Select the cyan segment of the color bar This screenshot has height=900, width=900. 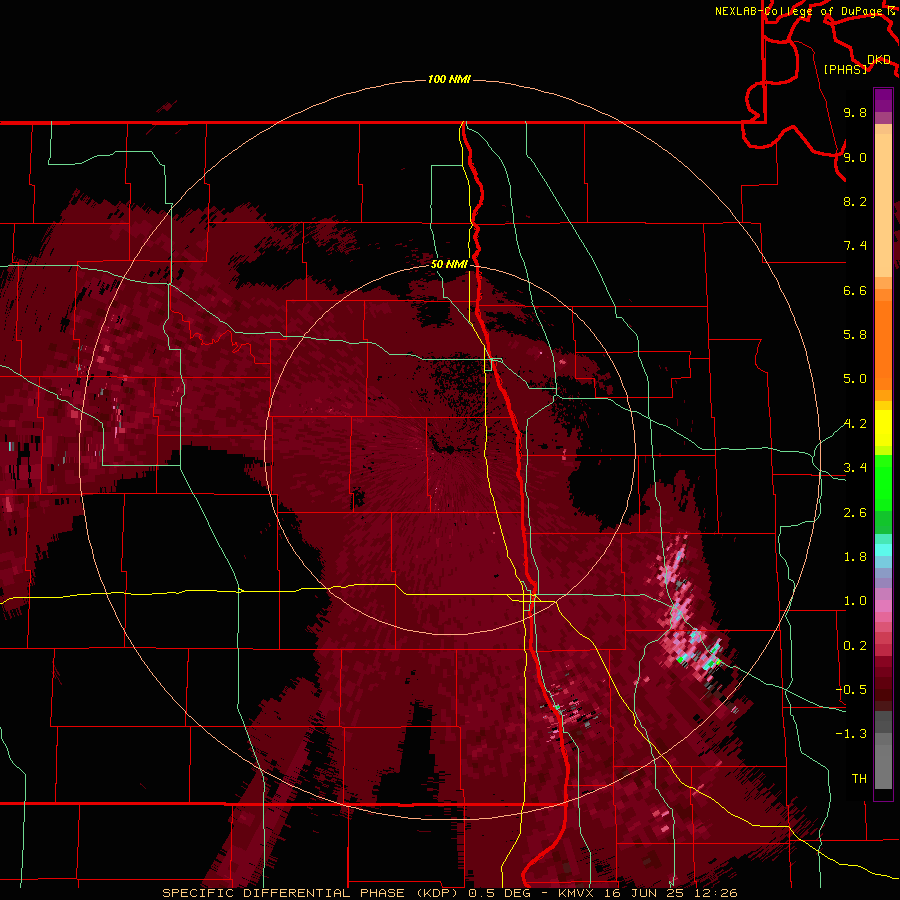point(883,550)
